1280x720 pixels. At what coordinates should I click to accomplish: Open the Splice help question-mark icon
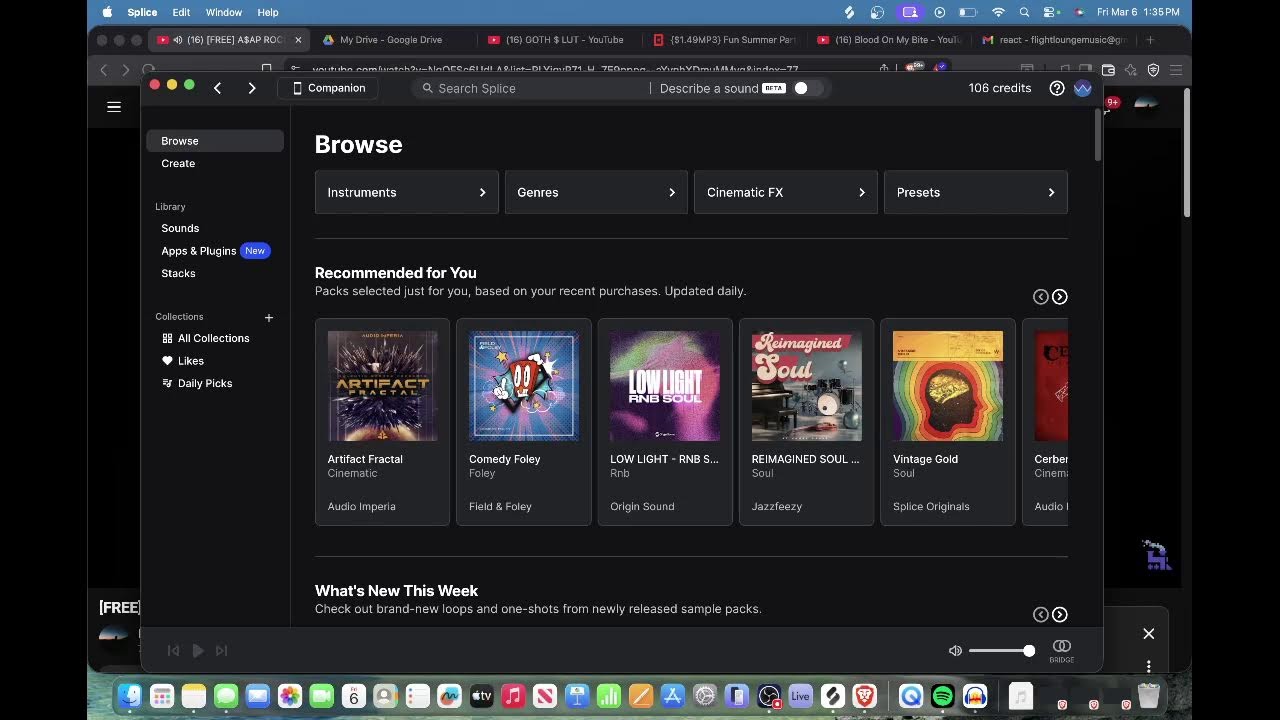point(1057,88)
